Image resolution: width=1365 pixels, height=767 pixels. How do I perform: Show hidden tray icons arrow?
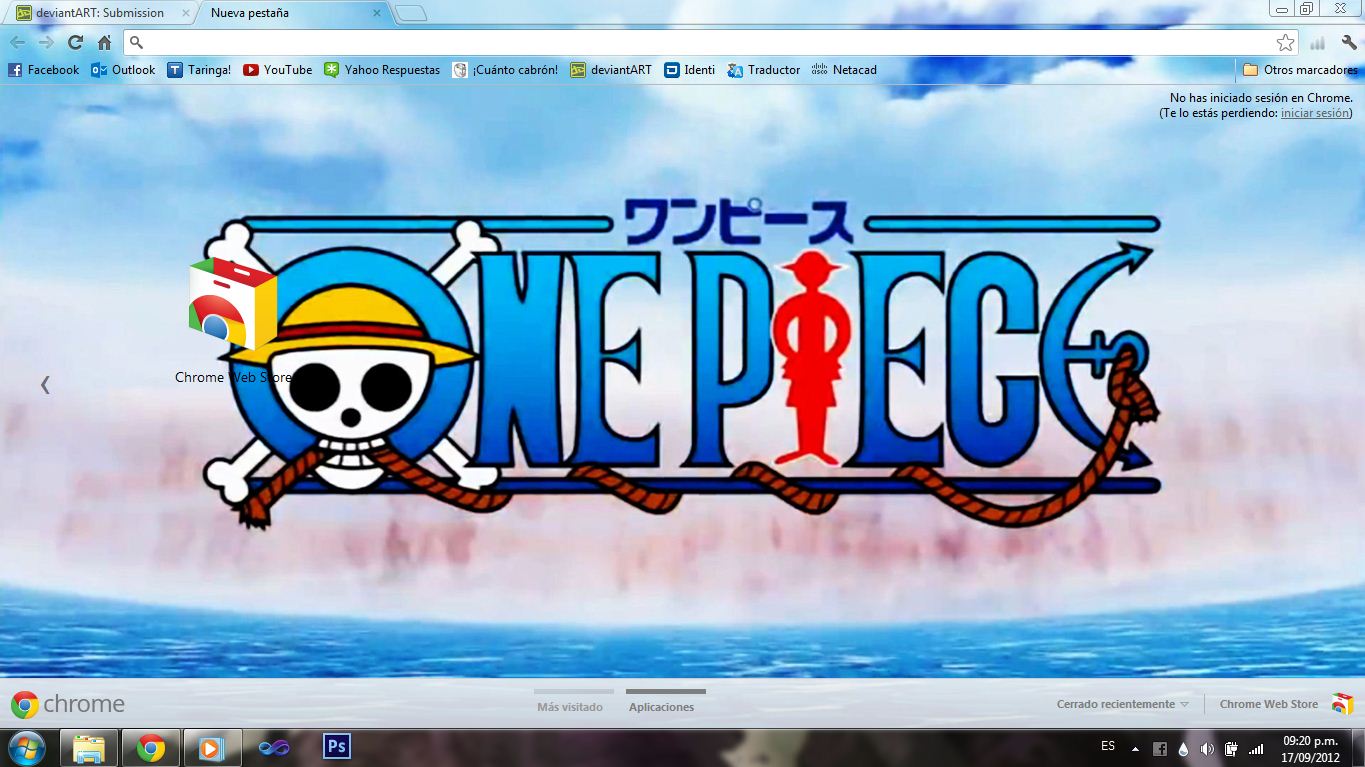[x=1135, y=748]
